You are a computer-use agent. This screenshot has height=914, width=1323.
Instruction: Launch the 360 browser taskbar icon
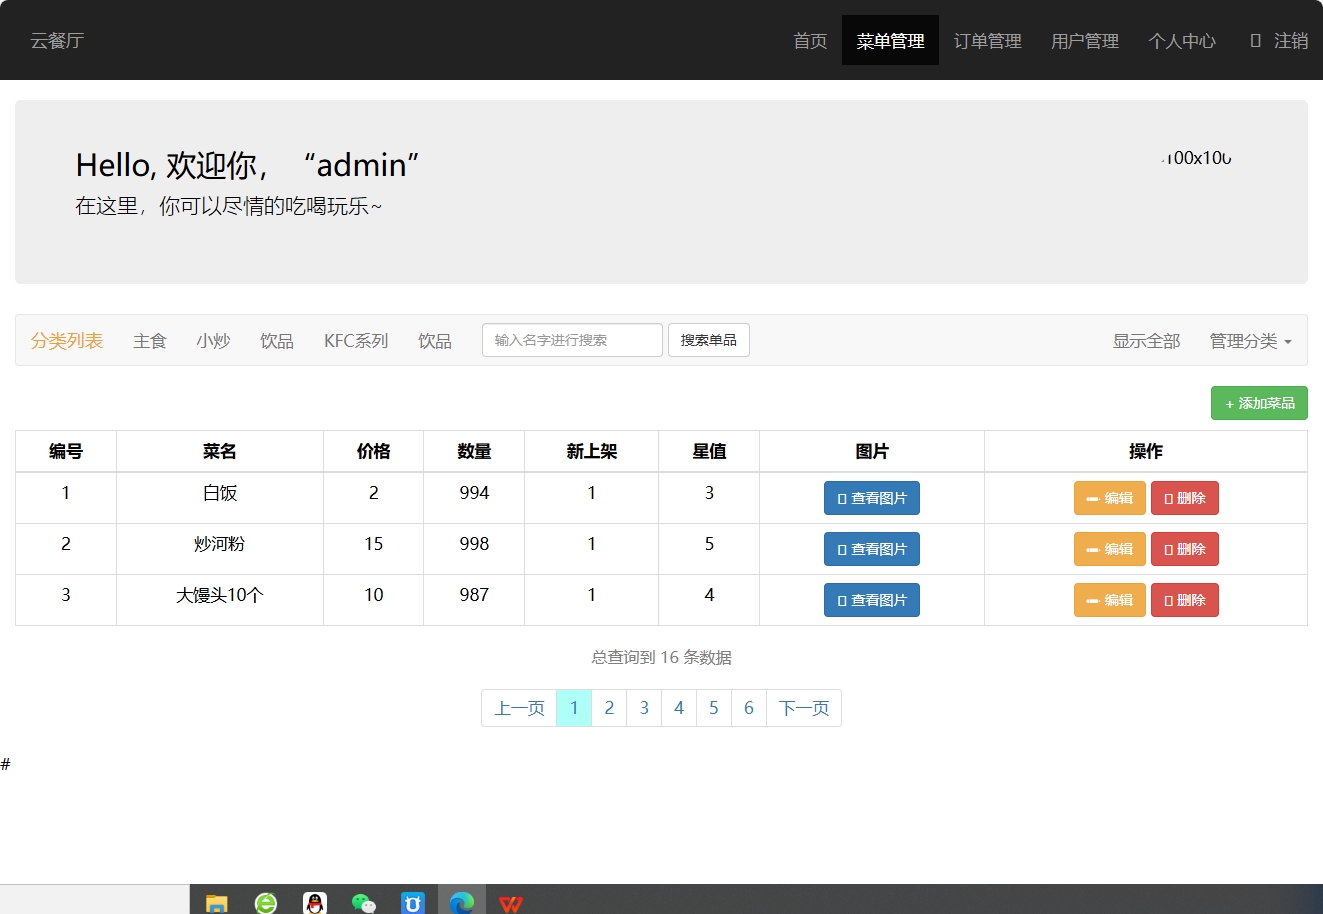pyautogui.click(x=266, y=903)
